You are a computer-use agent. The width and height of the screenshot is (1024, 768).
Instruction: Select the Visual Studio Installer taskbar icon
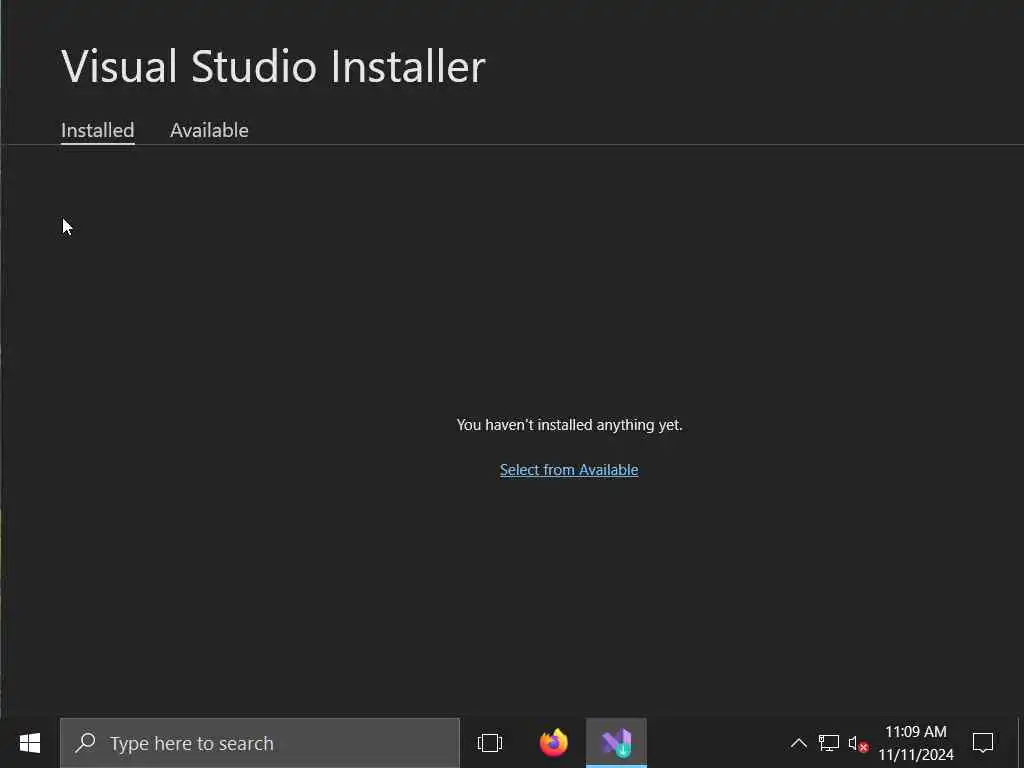[616, 743]
